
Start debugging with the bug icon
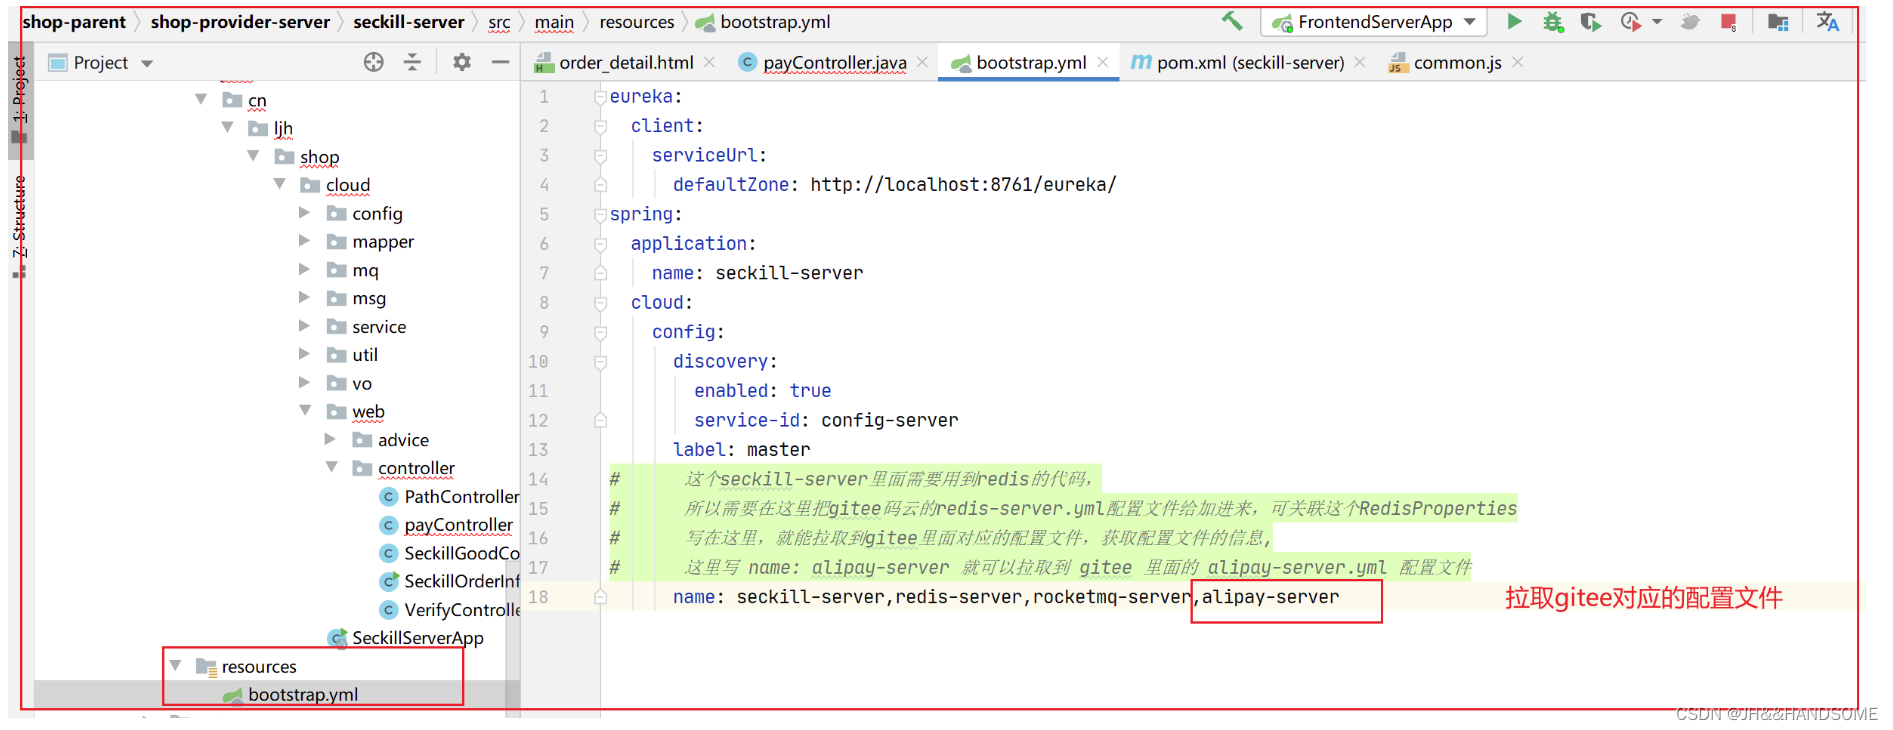coord(1553,21)
